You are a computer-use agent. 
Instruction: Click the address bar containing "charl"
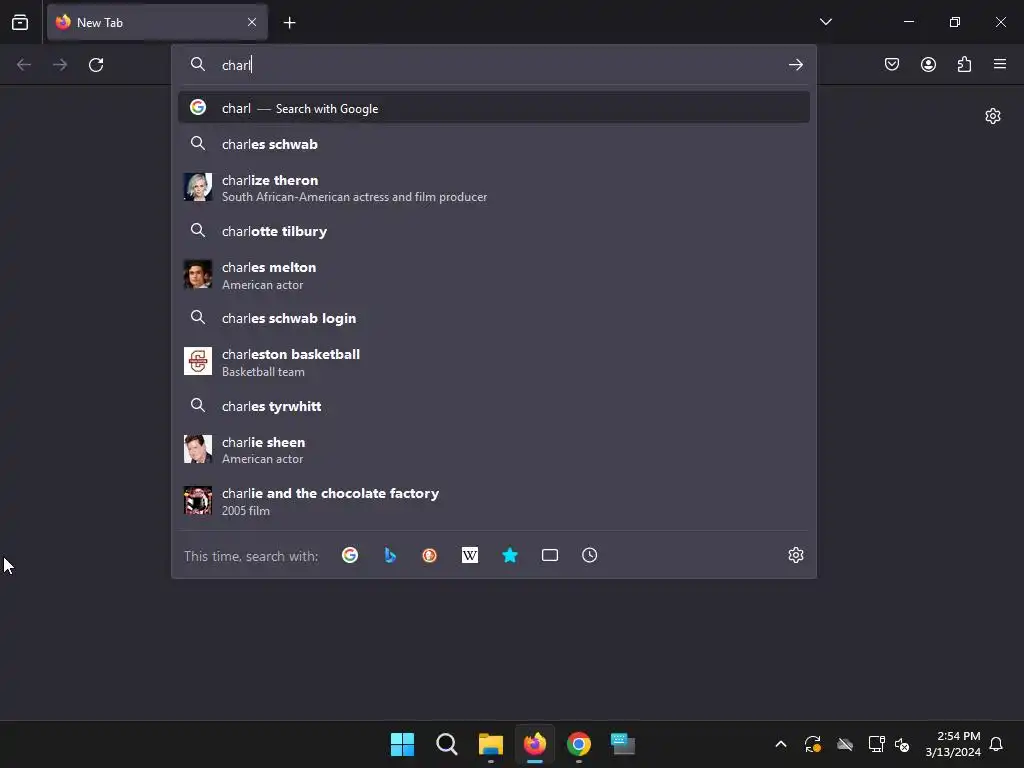click(x=494, y=65)
